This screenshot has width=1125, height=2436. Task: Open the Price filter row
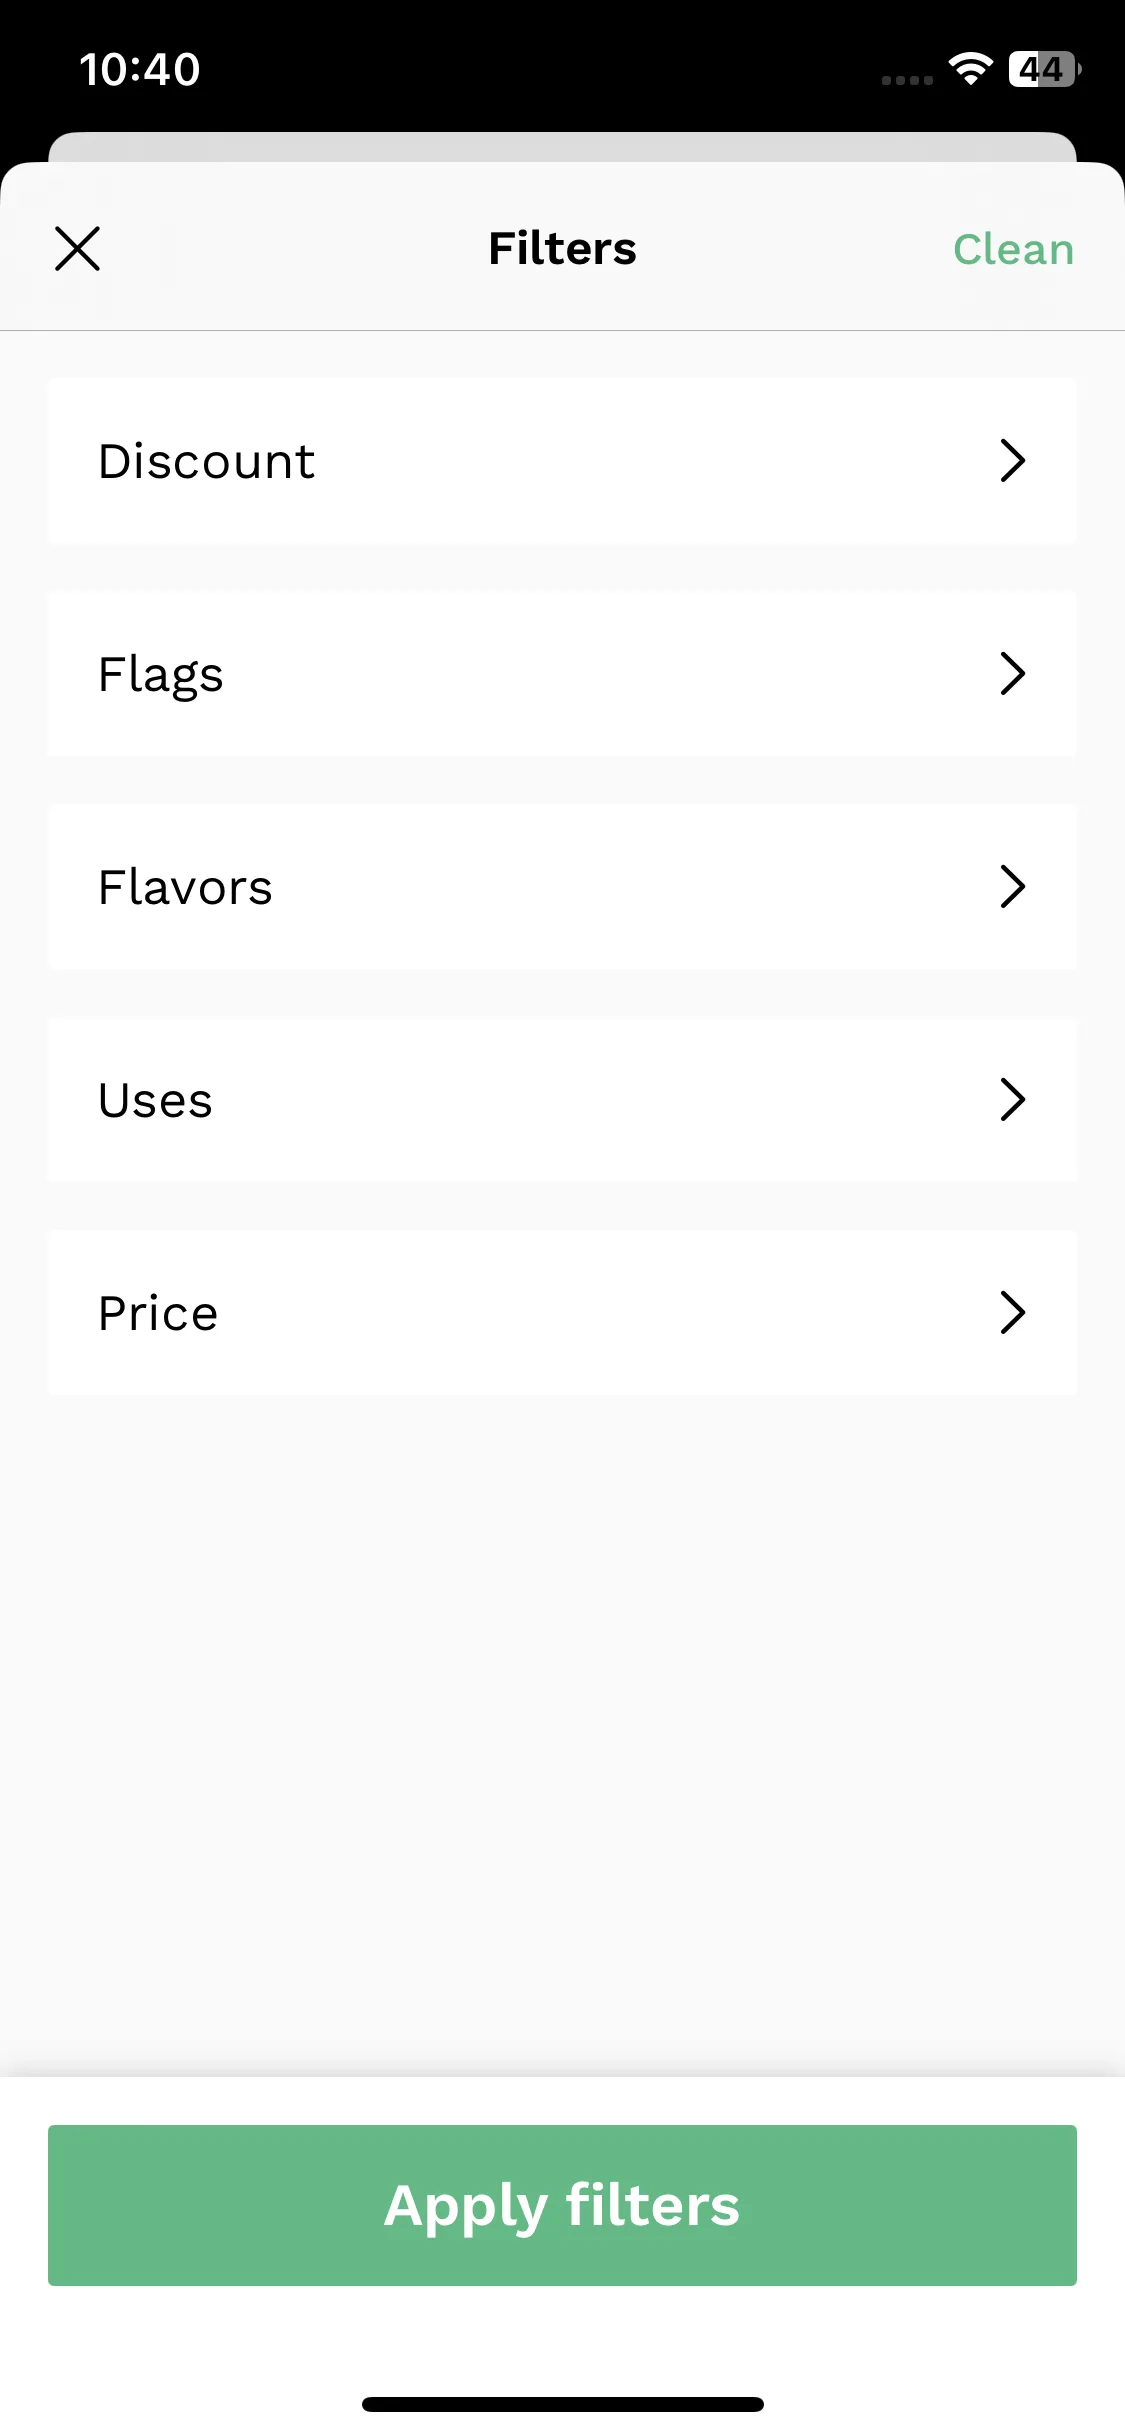(562, 1313)
